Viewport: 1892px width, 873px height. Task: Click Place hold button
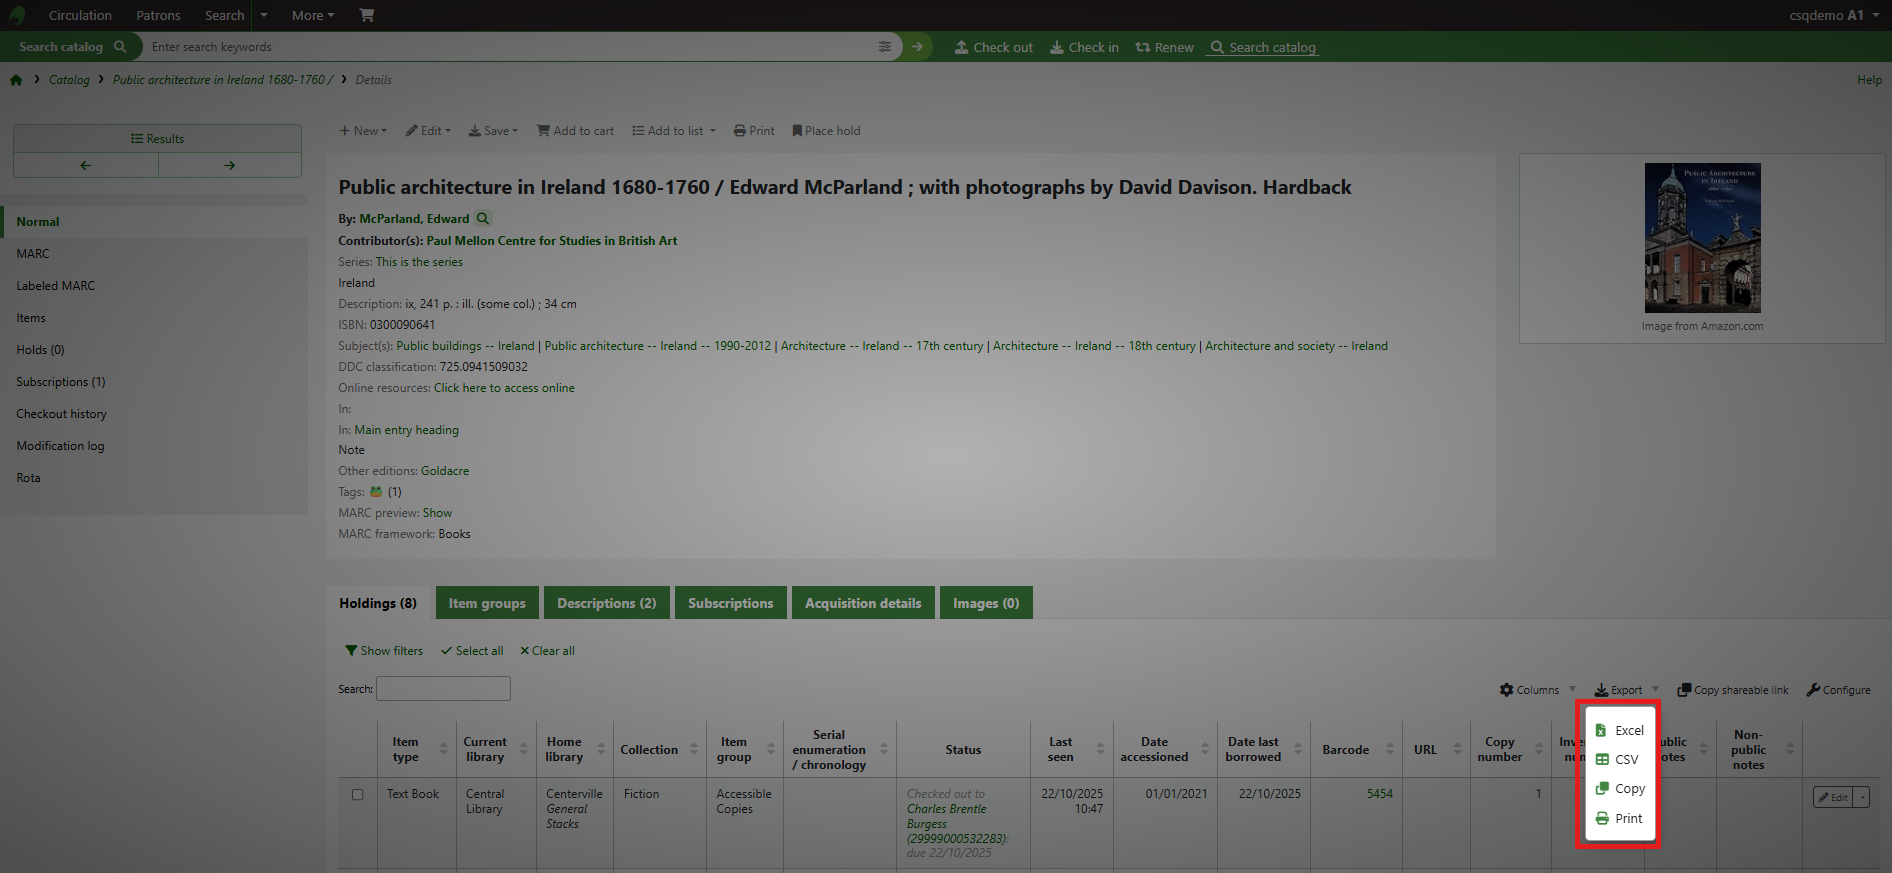tap(826, 131)
